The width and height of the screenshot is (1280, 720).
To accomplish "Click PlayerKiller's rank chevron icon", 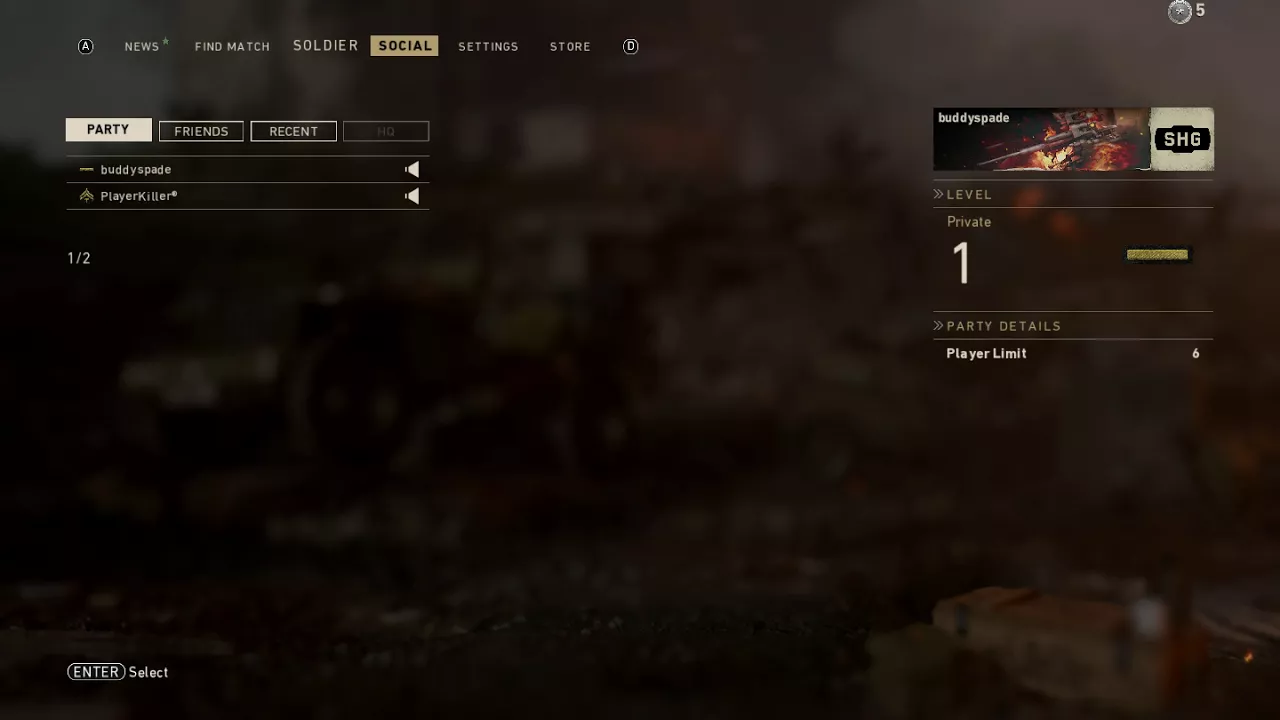I will pyautogui.click(x=87, y=196).
